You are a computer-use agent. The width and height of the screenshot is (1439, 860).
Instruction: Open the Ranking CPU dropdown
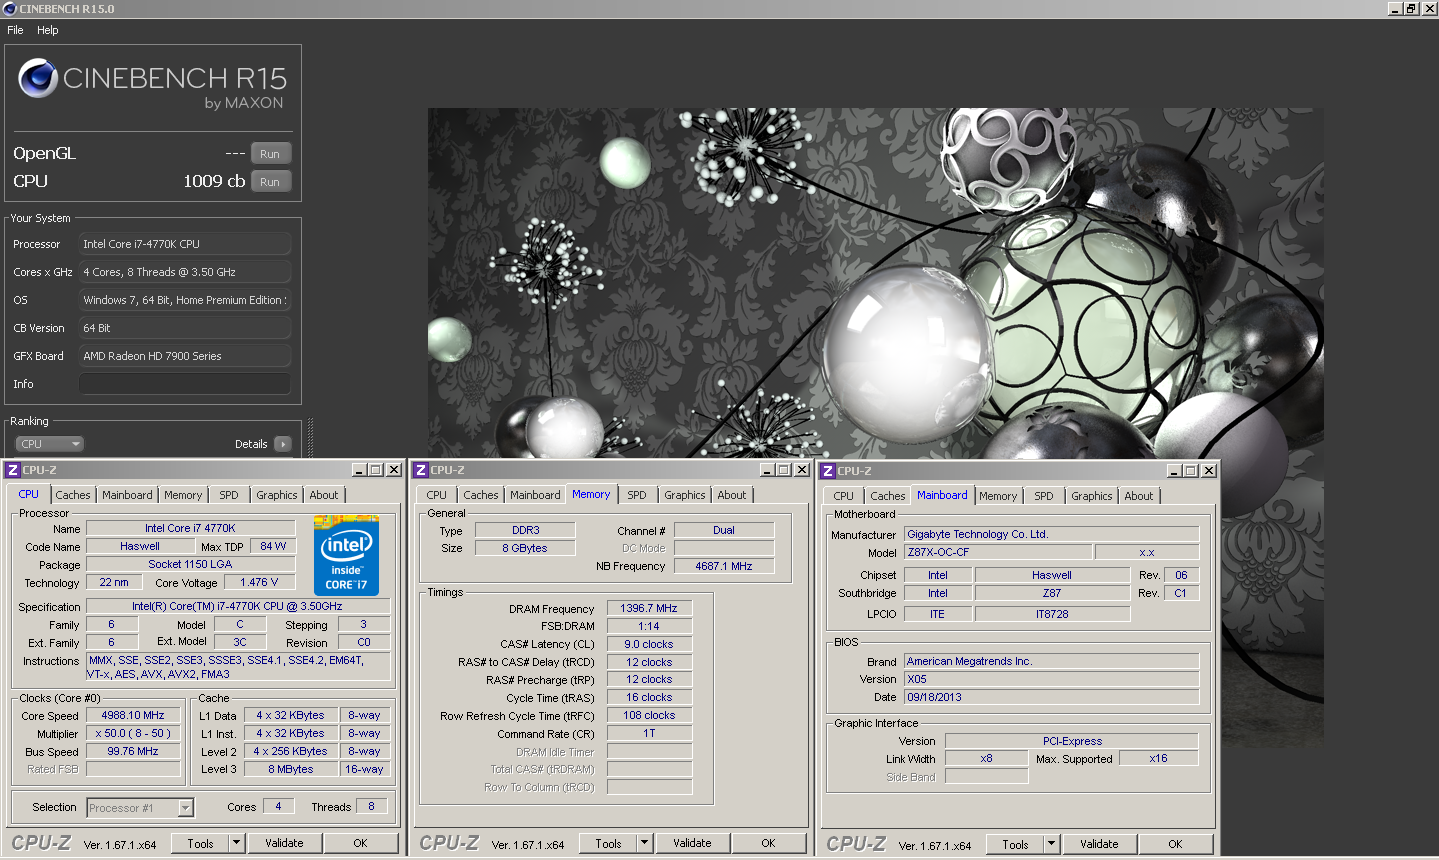pyautogui.click(x=49, y=444)
